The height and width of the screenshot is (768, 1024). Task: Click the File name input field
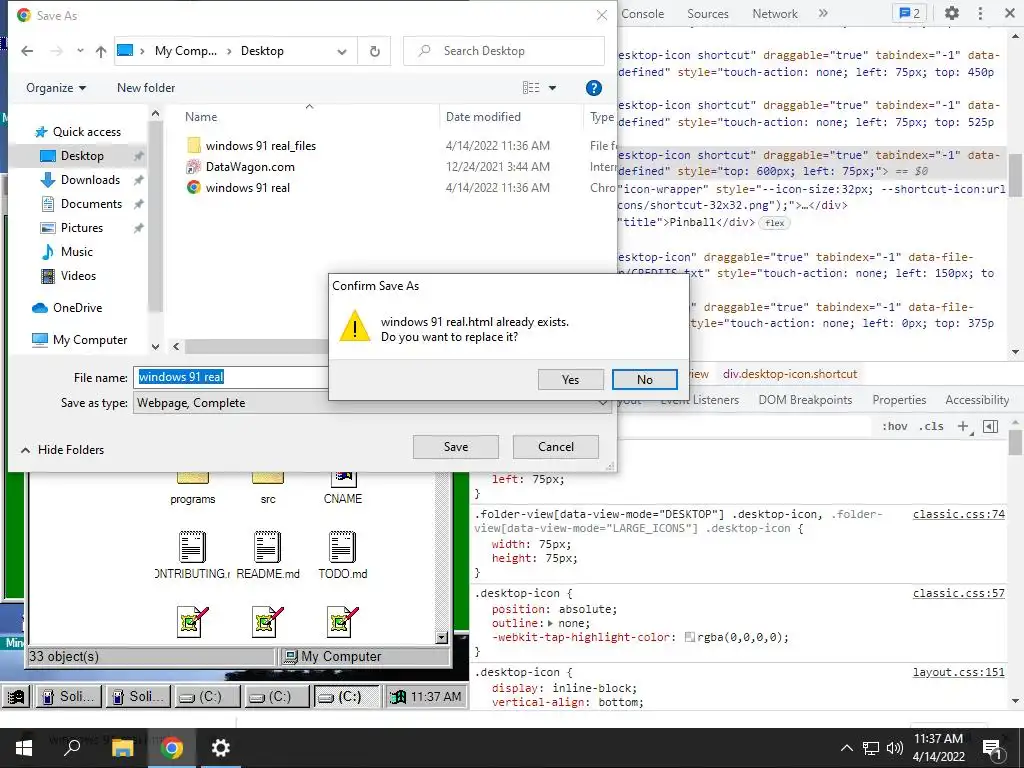tap(231, 377)
